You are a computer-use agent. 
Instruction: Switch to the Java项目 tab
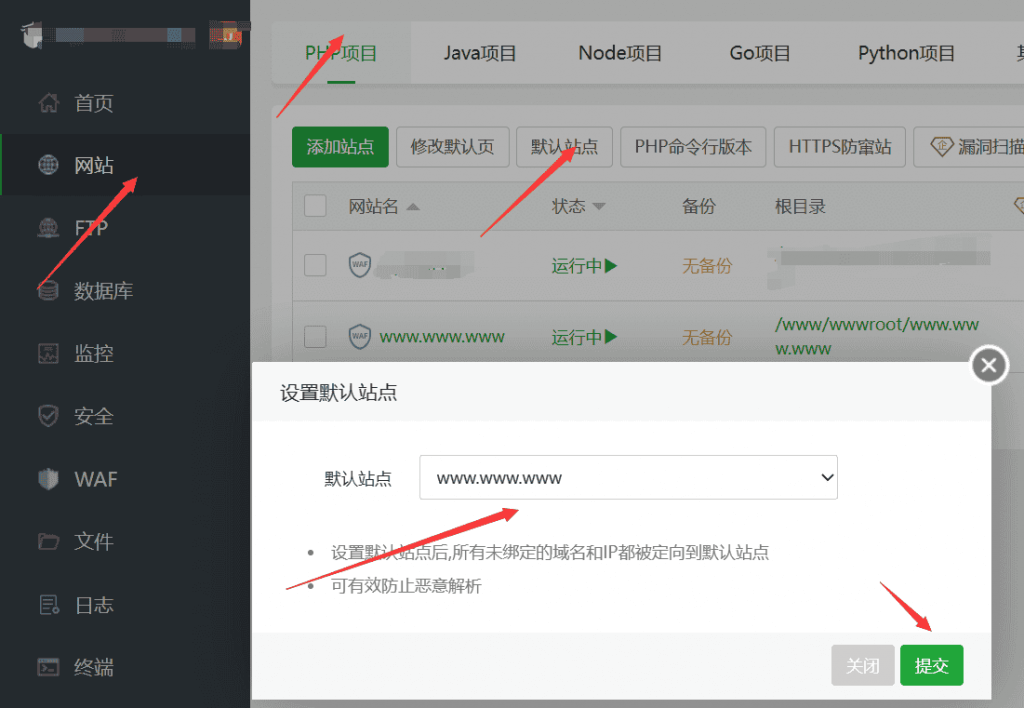(480, 53)
